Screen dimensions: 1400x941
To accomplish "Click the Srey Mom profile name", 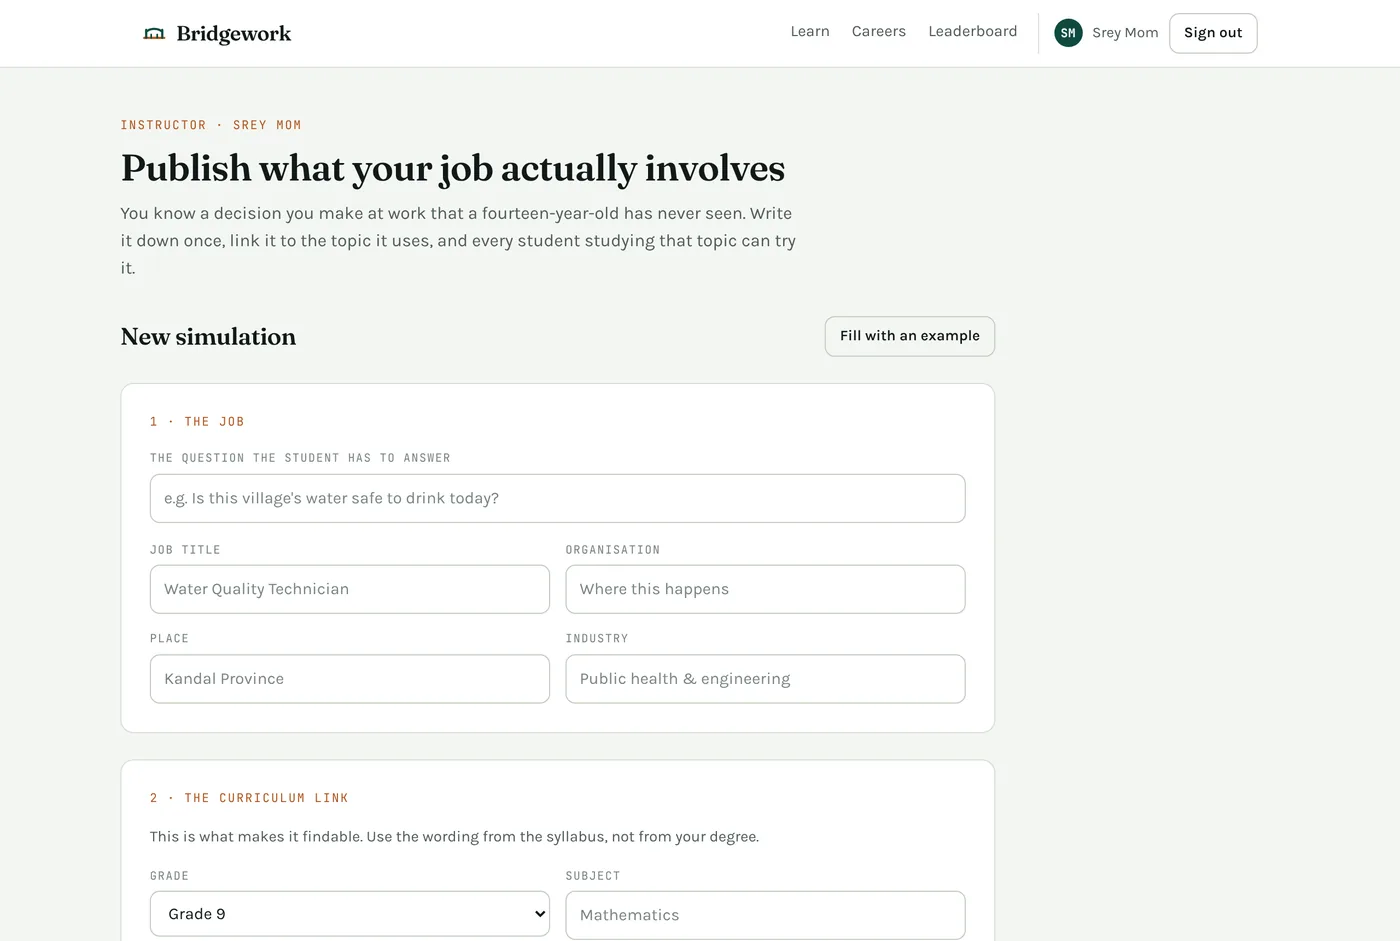I will point(1125,33).
